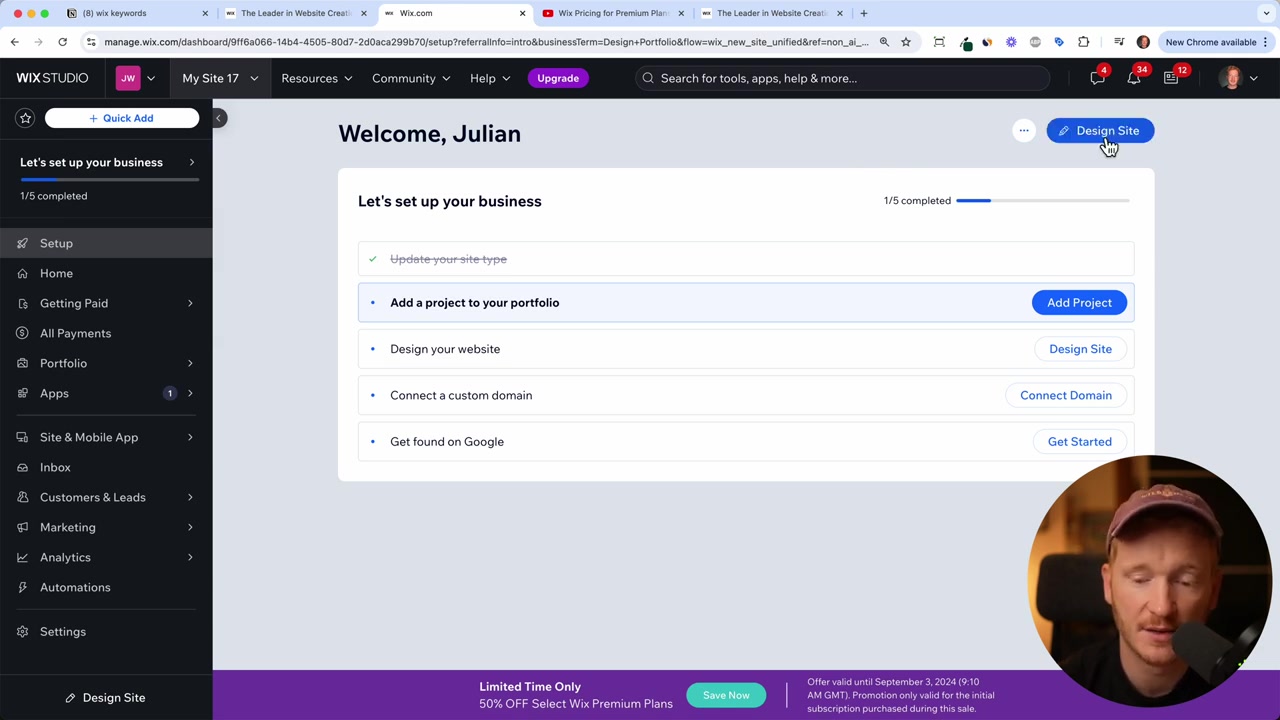Viewport: 1280px width, 720px height.
Task: Open the My Site 17 dropdown
Action: pos(219,78)
